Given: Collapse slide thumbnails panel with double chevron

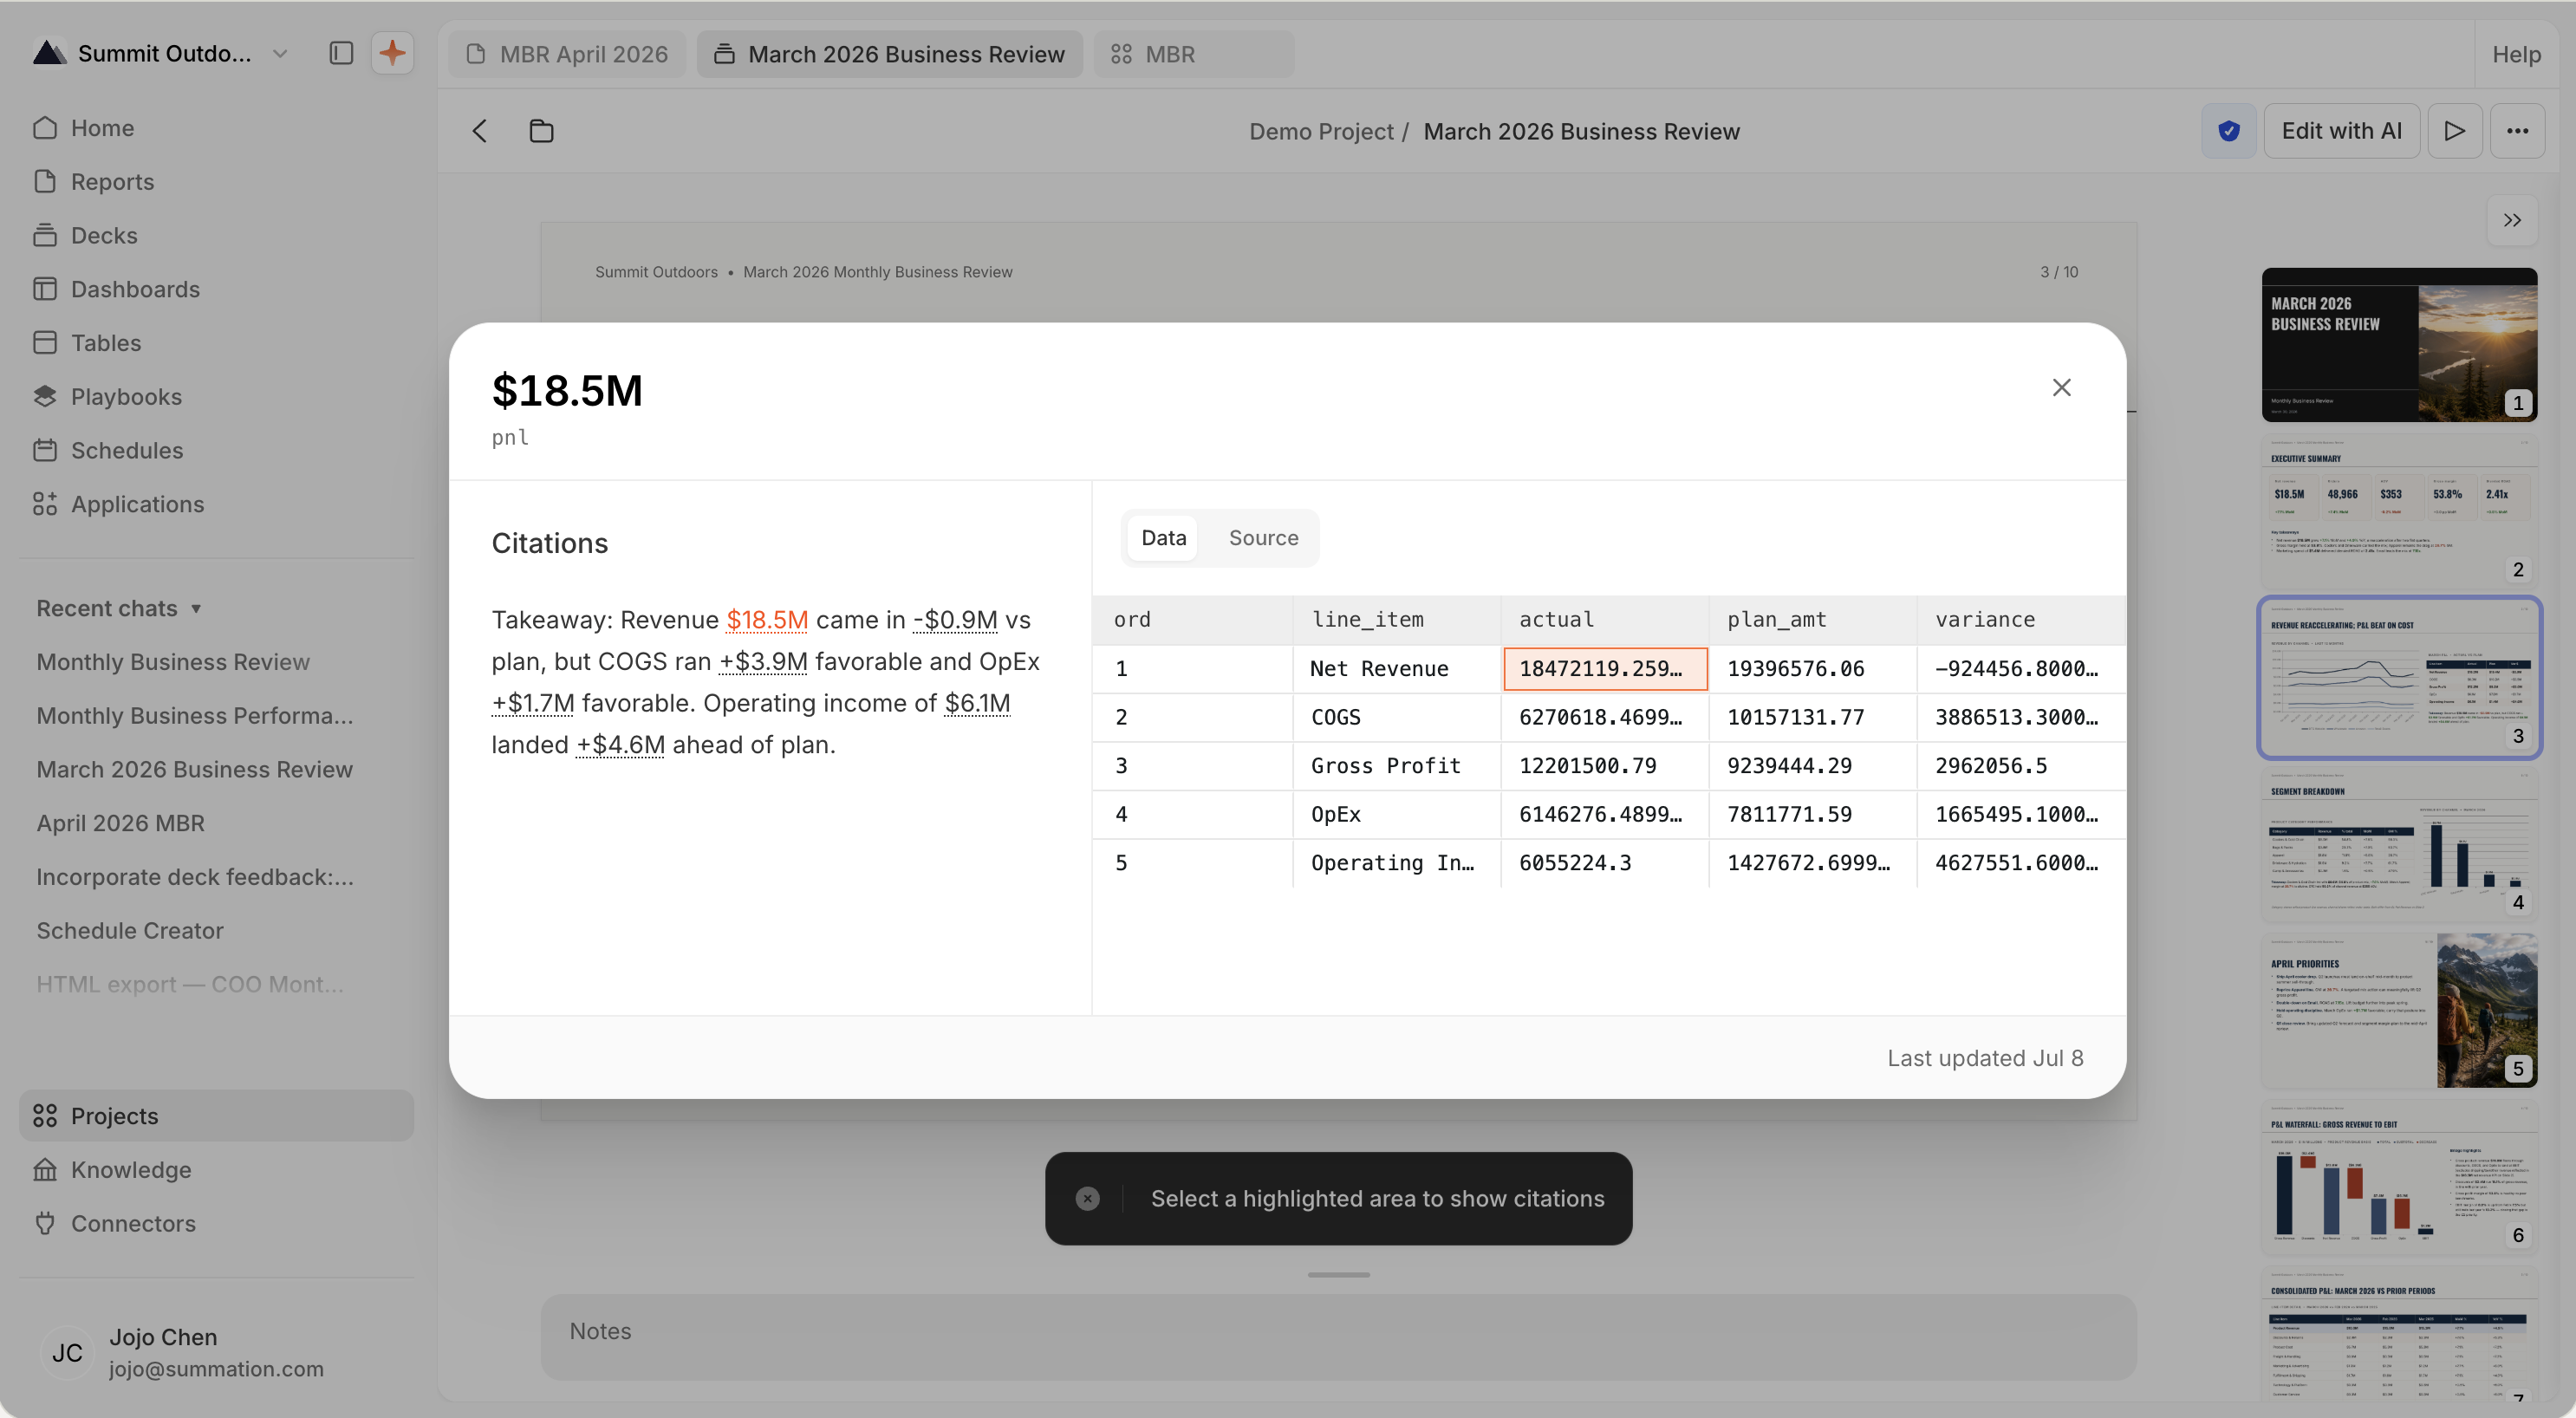Looking at the screenshot, I should point(2511,220).
